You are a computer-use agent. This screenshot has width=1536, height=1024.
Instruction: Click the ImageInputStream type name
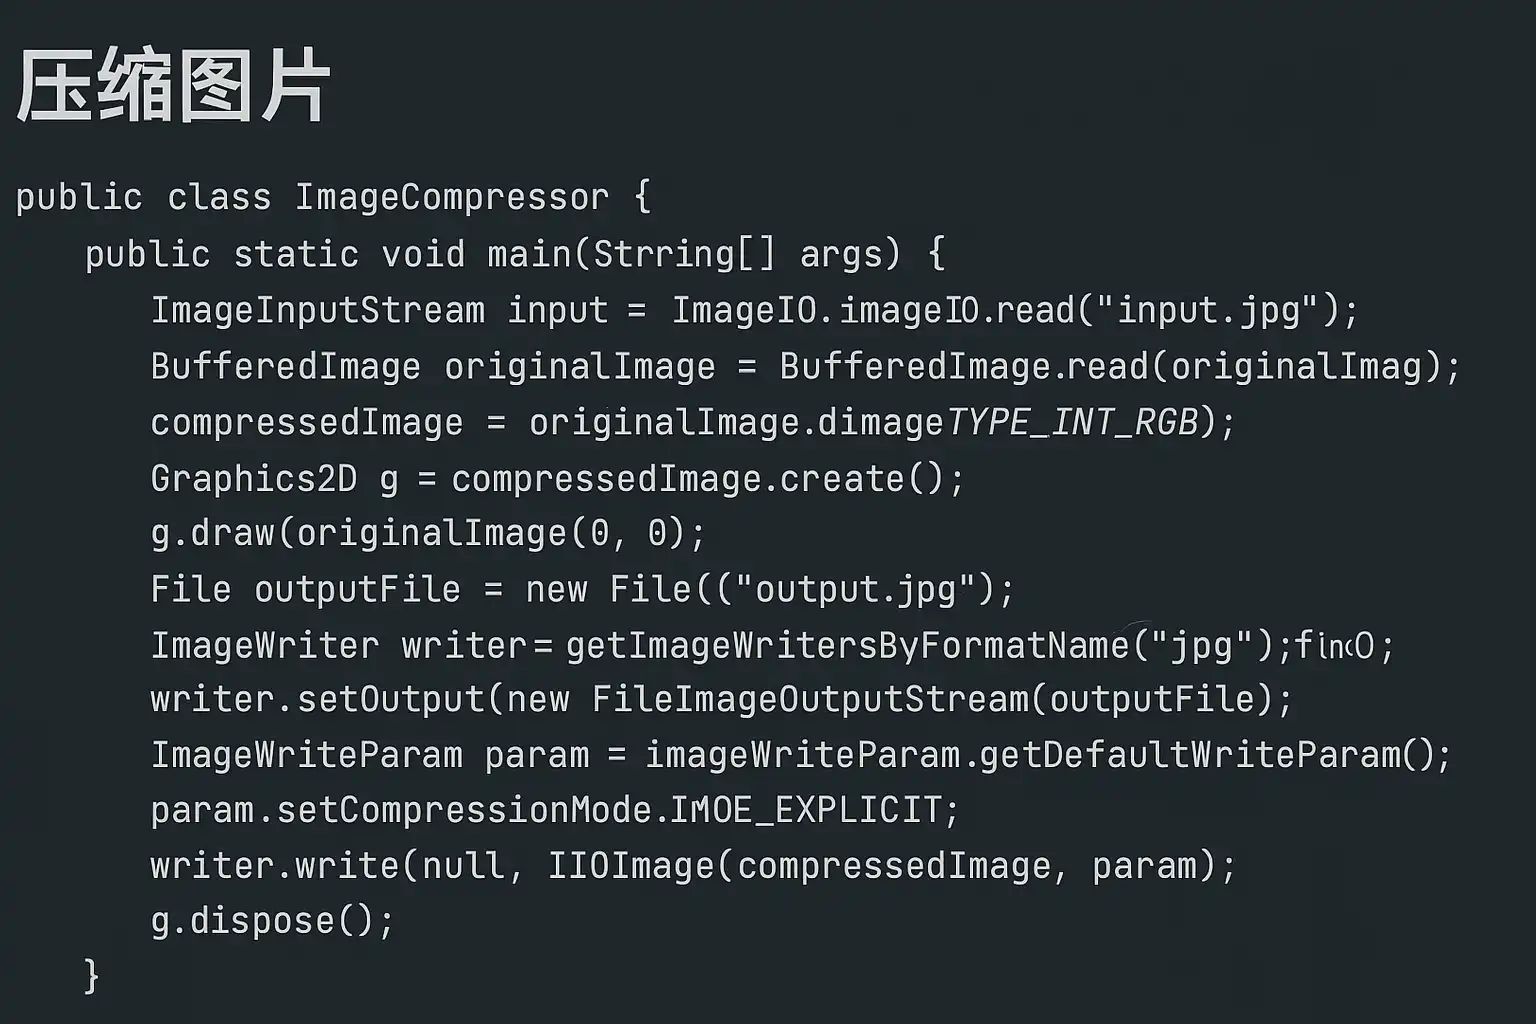pos(318,310)
